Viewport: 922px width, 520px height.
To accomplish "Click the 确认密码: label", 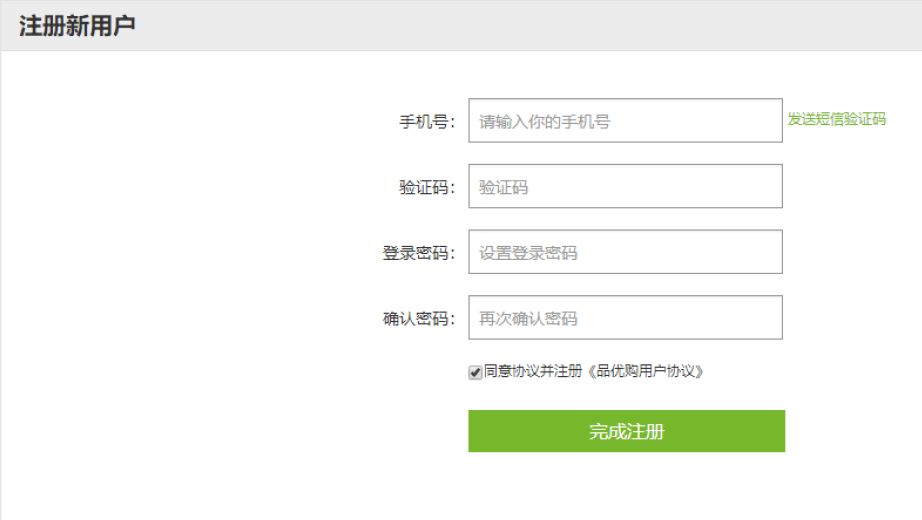I will [419, 319].
